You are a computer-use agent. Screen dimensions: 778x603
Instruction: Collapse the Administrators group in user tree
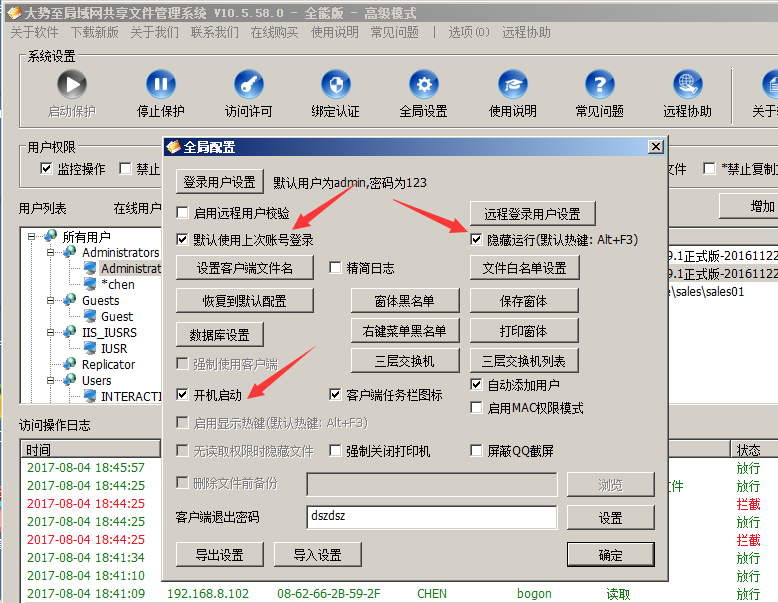tap(48, 253)
